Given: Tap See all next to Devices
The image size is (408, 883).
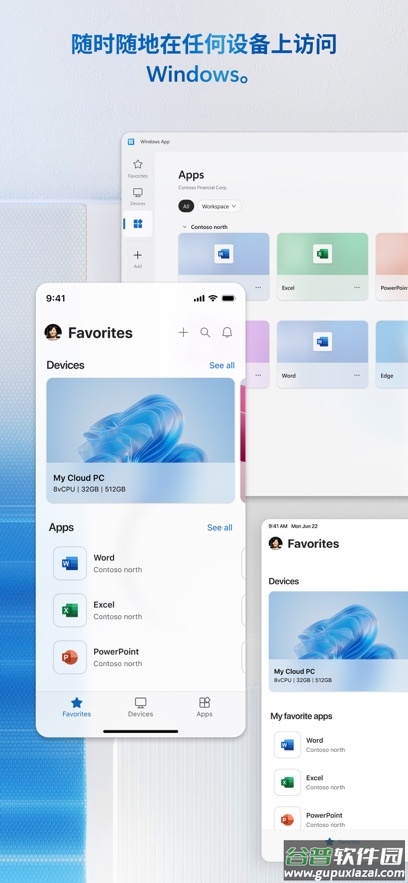Looking at the screenshot, I should [222, 365].
